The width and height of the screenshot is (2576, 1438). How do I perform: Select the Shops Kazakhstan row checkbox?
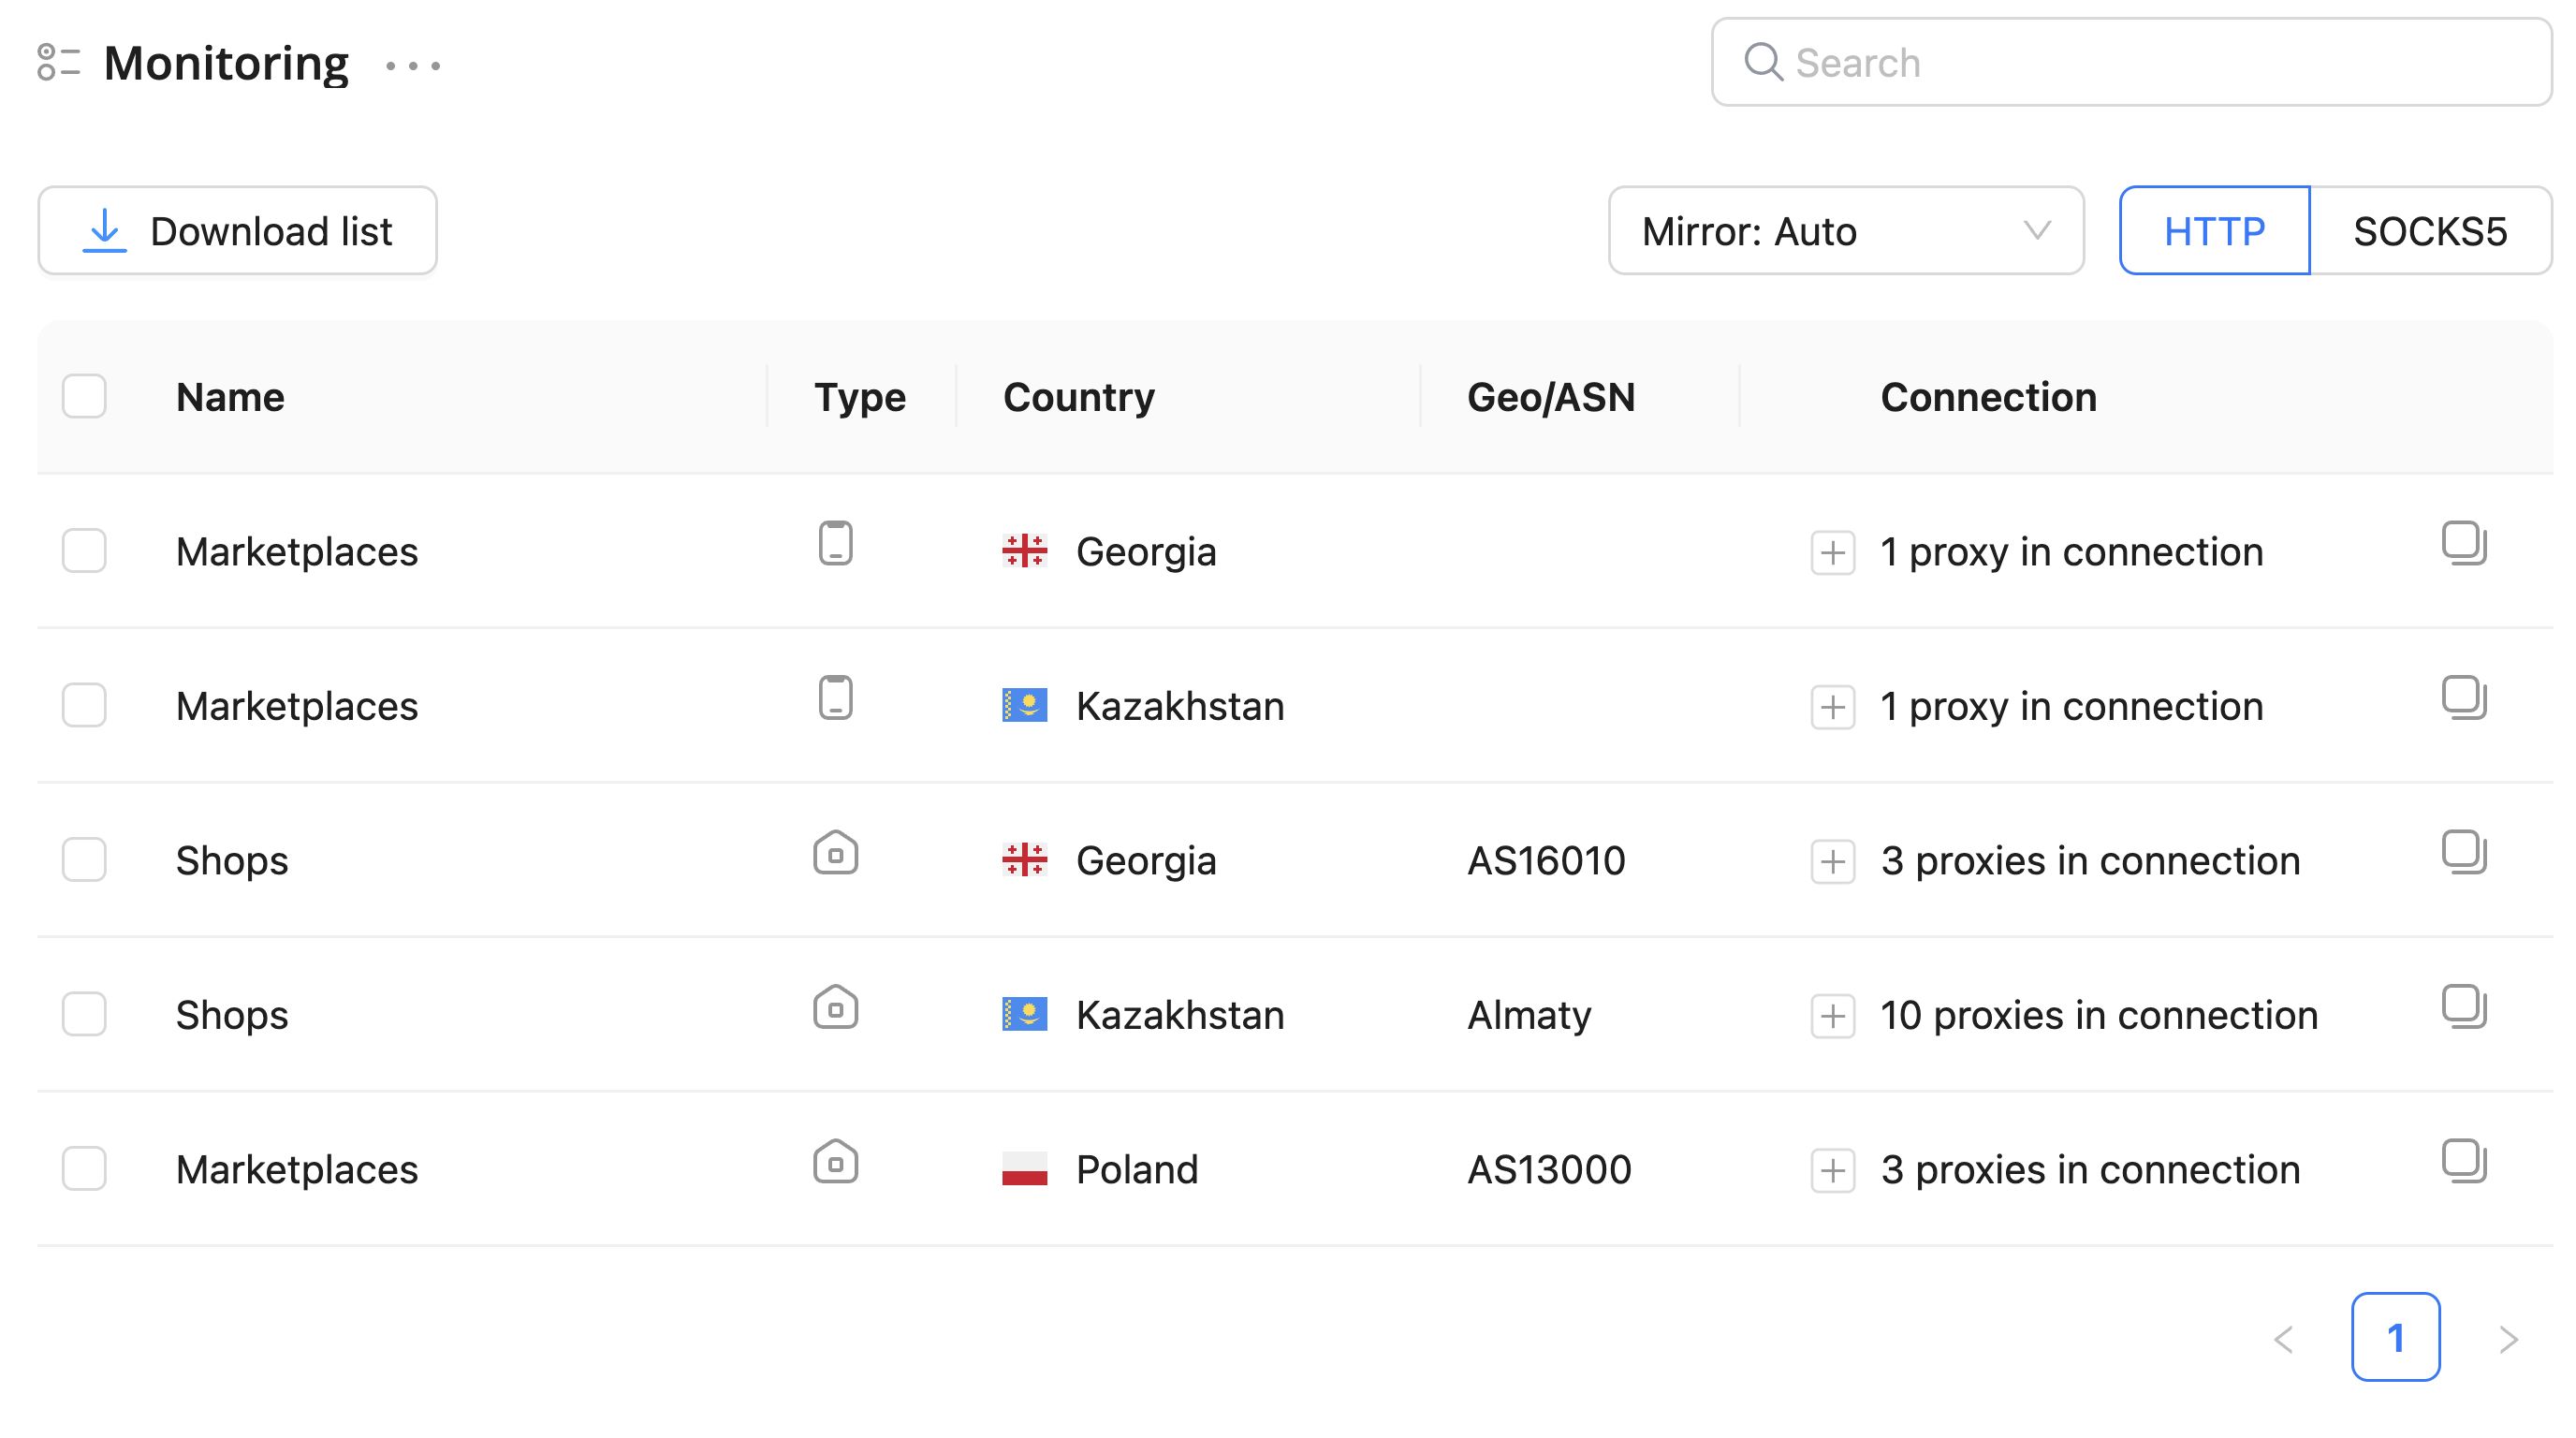pyautogui.click(x=84, y=1014)
